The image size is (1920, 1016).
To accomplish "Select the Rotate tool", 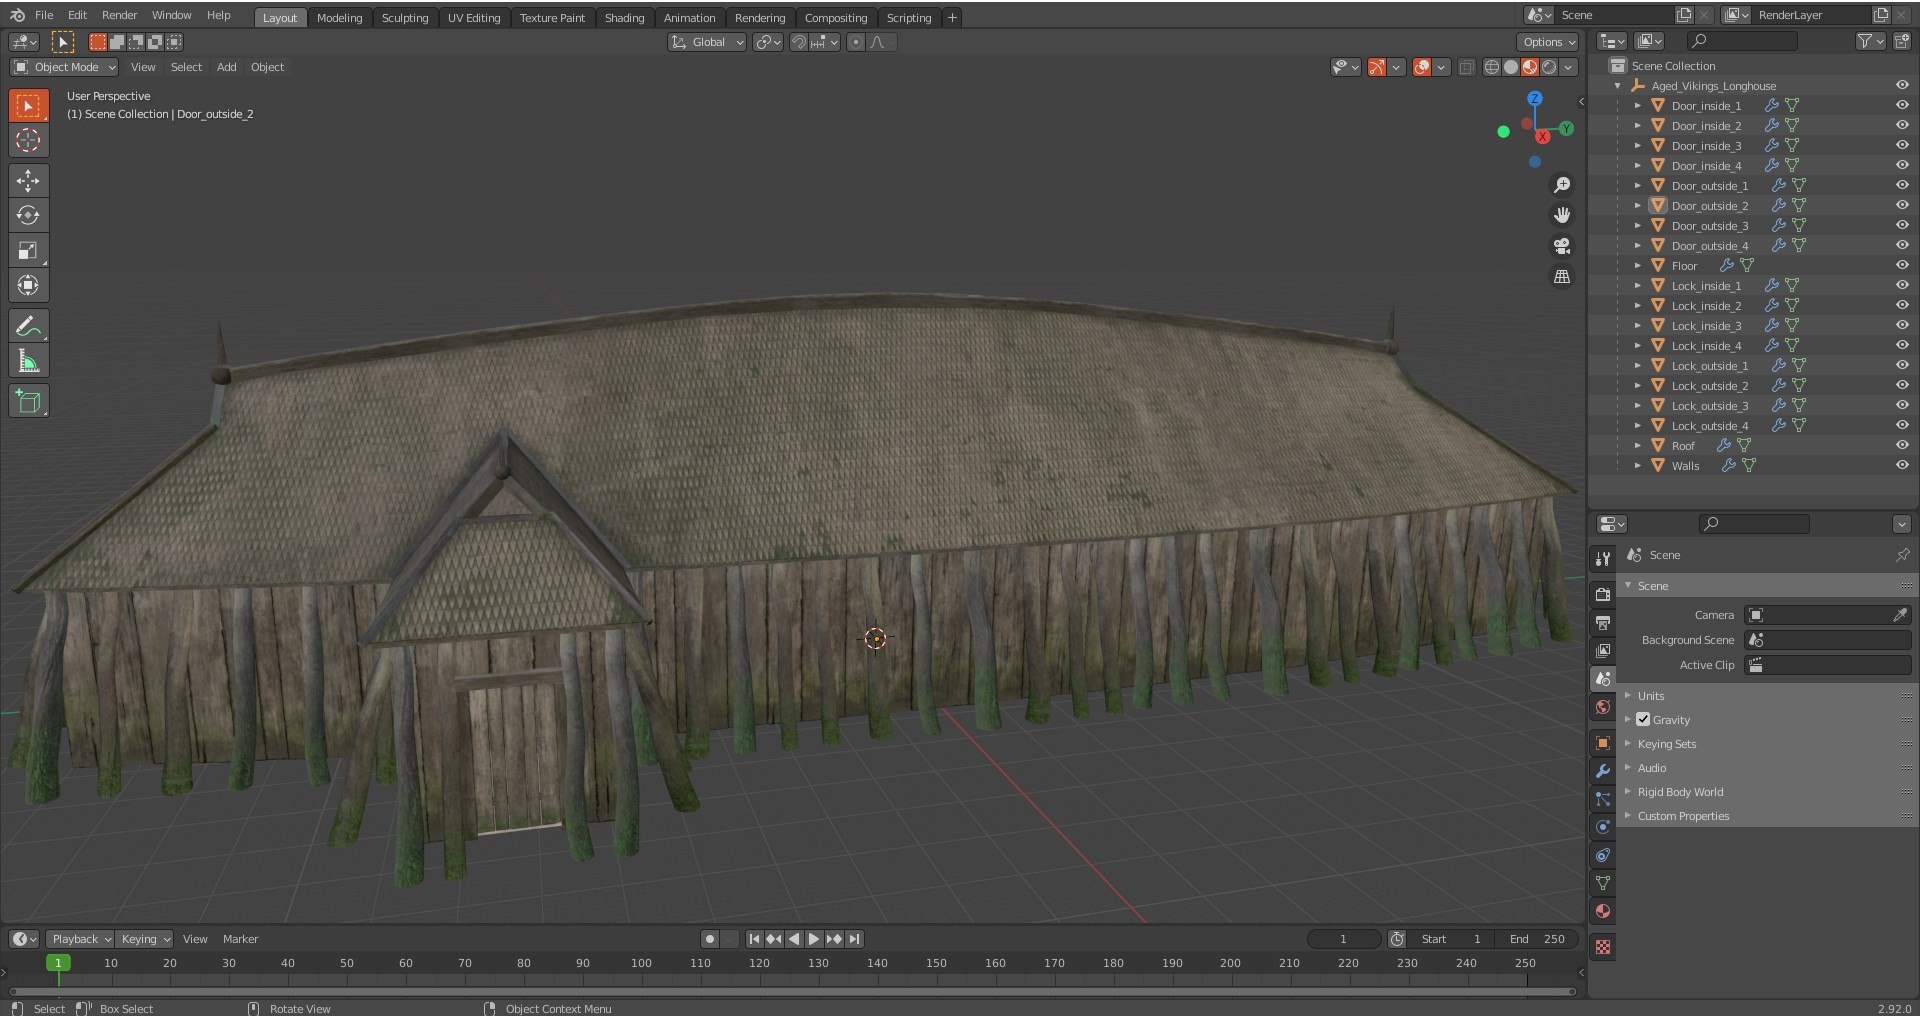I will pos(28,215).
